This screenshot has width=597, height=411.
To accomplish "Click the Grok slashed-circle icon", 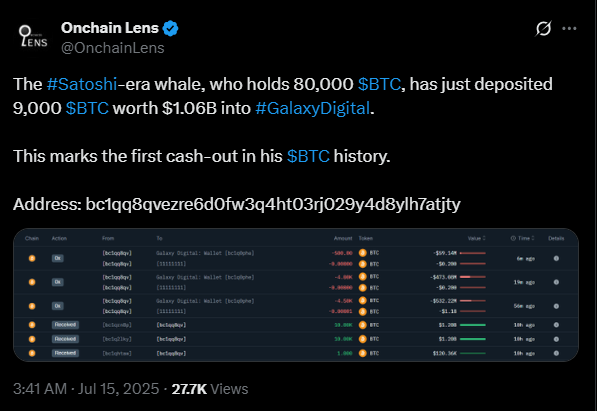I will coord(543,29).
